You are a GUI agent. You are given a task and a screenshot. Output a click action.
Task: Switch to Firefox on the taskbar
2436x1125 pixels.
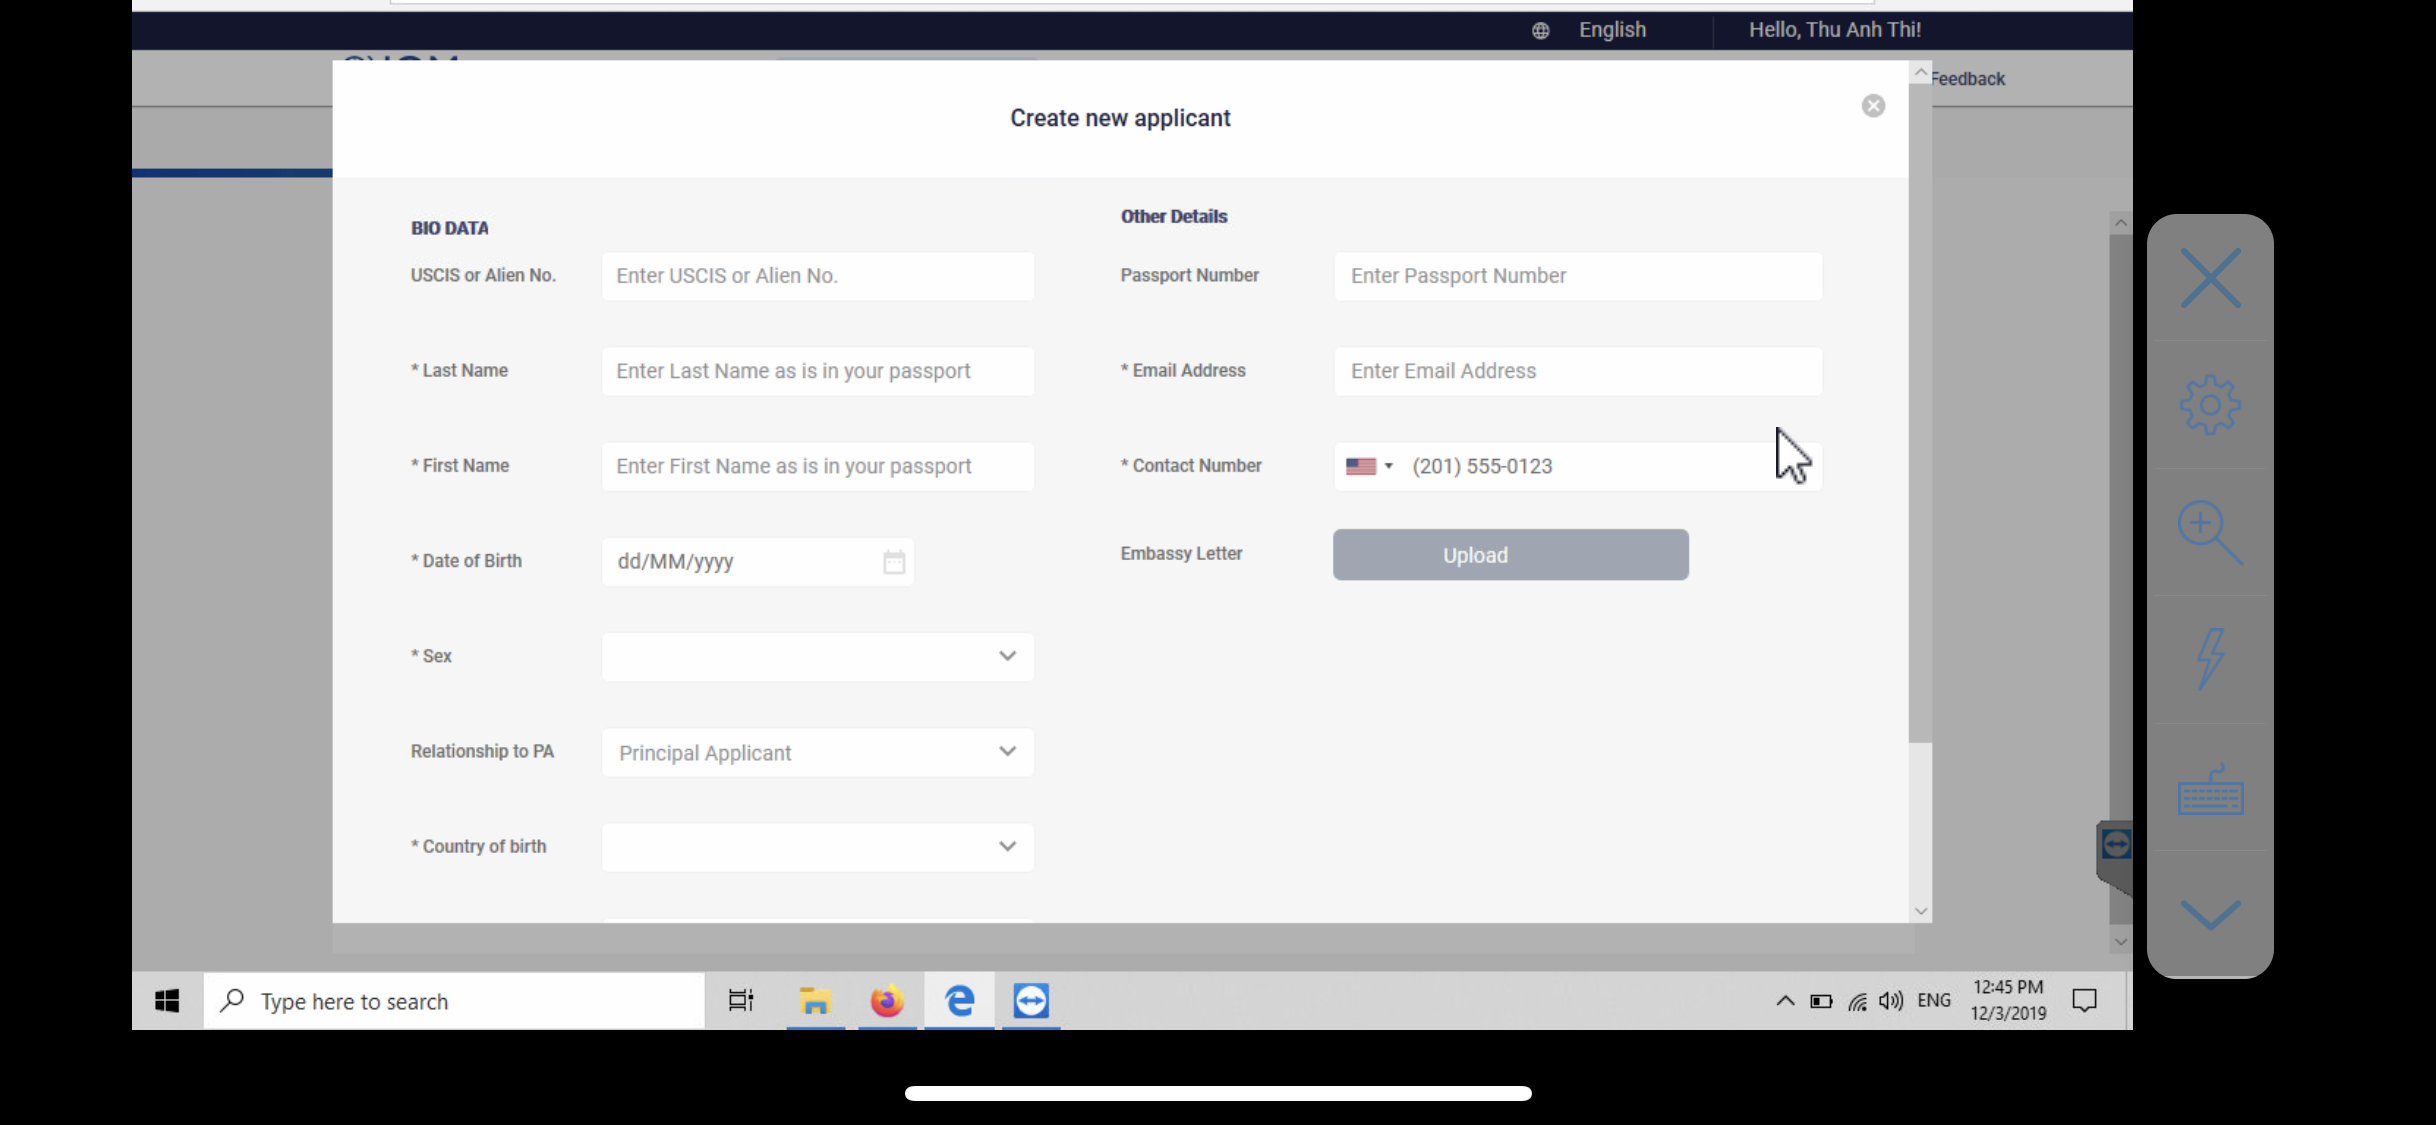click(x=887, y=1001)
